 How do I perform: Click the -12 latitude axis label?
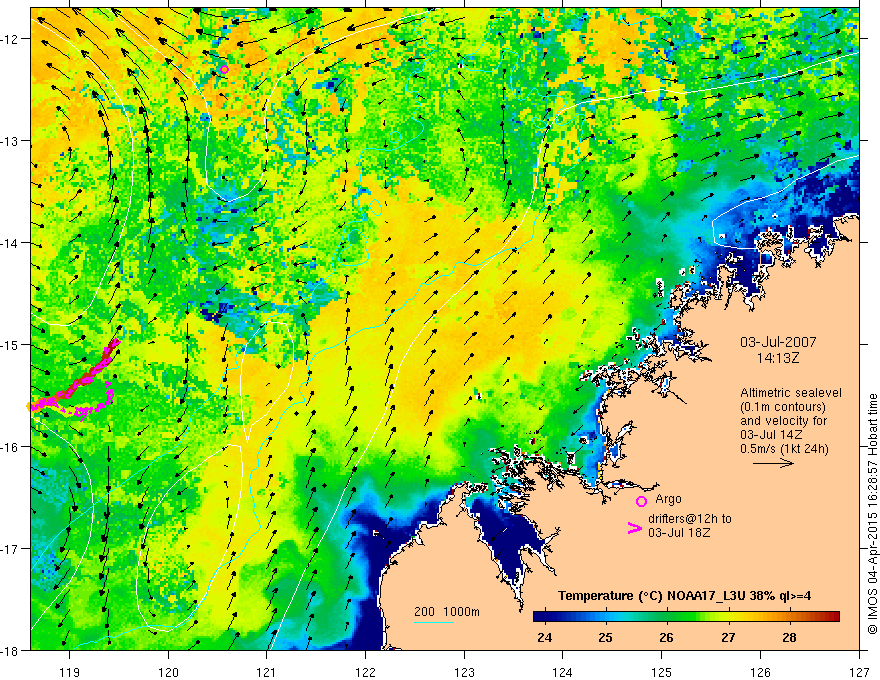pos(11,39)
